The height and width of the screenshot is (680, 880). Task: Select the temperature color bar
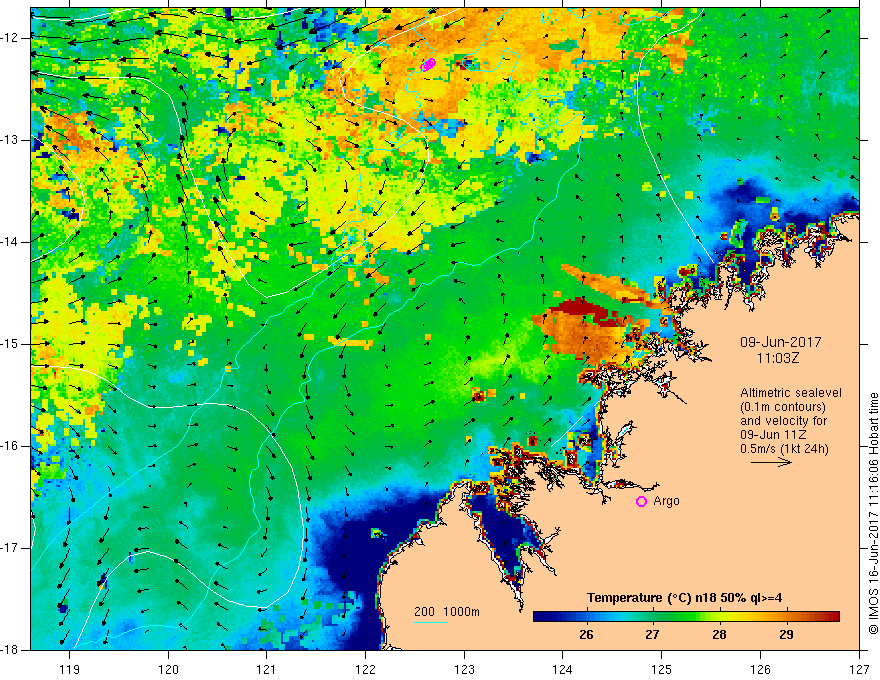(x=686, y=617)
